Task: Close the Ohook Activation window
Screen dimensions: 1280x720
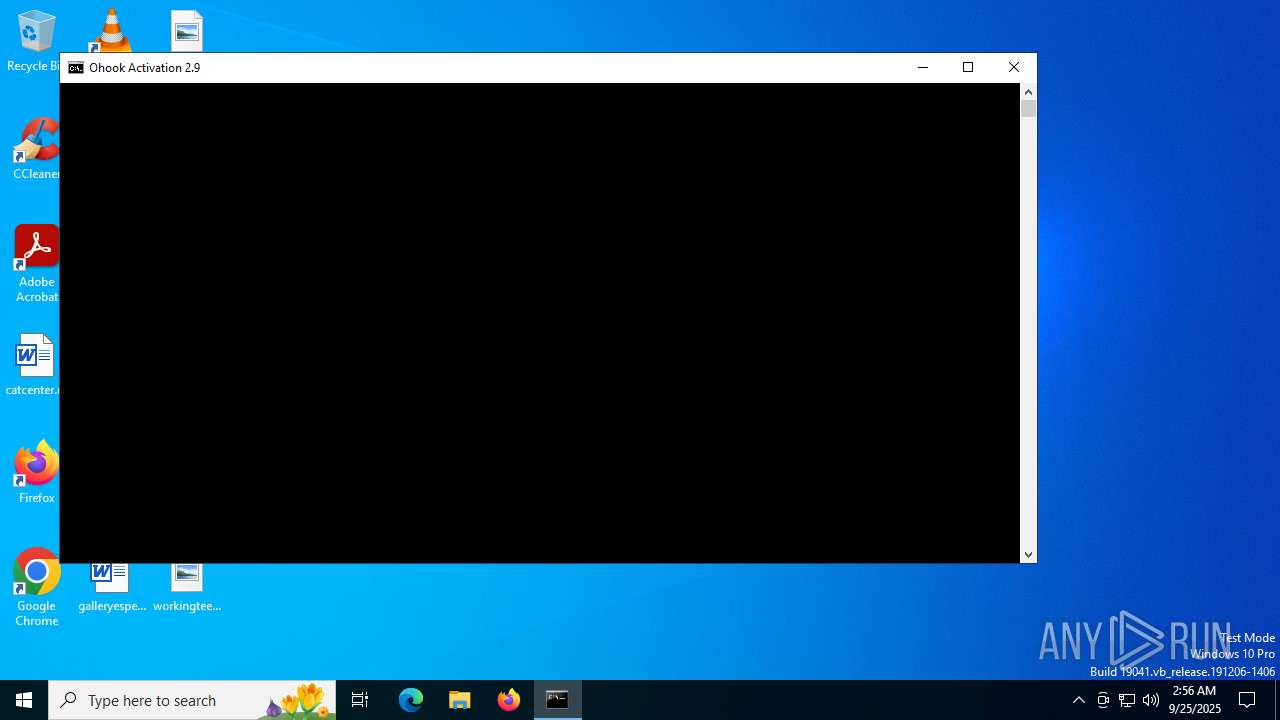Action: click(1014, 67)
